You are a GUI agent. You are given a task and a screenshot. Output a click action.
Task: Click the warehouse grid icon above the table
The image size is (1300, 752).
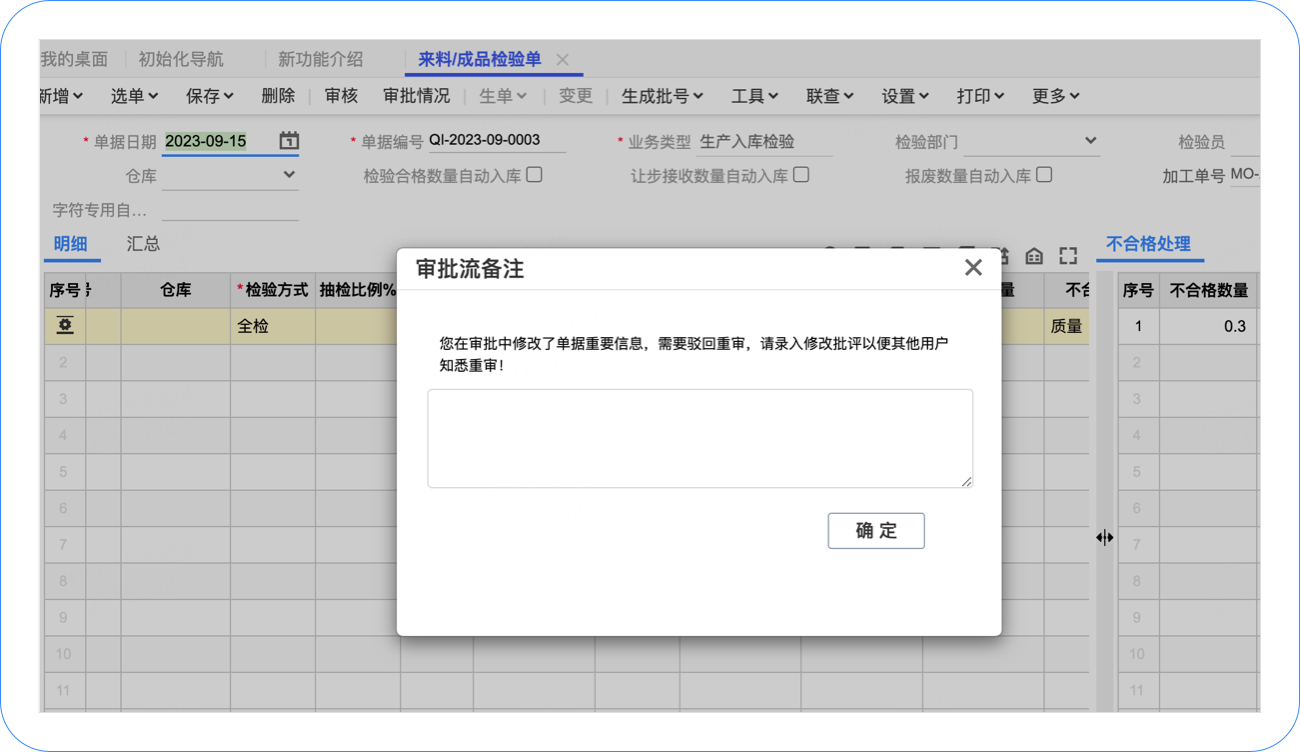pyautogui.click(x=1034, y=256)
